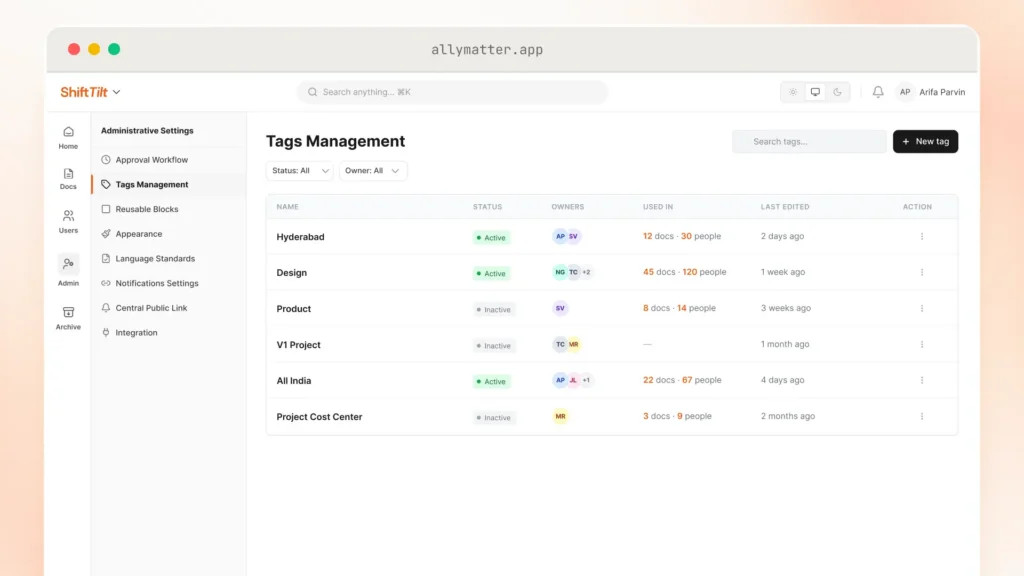Open the Home section in sidebar
This screenshot has width=1024, height=576.
pyautogui.click(x=68, y=138)
